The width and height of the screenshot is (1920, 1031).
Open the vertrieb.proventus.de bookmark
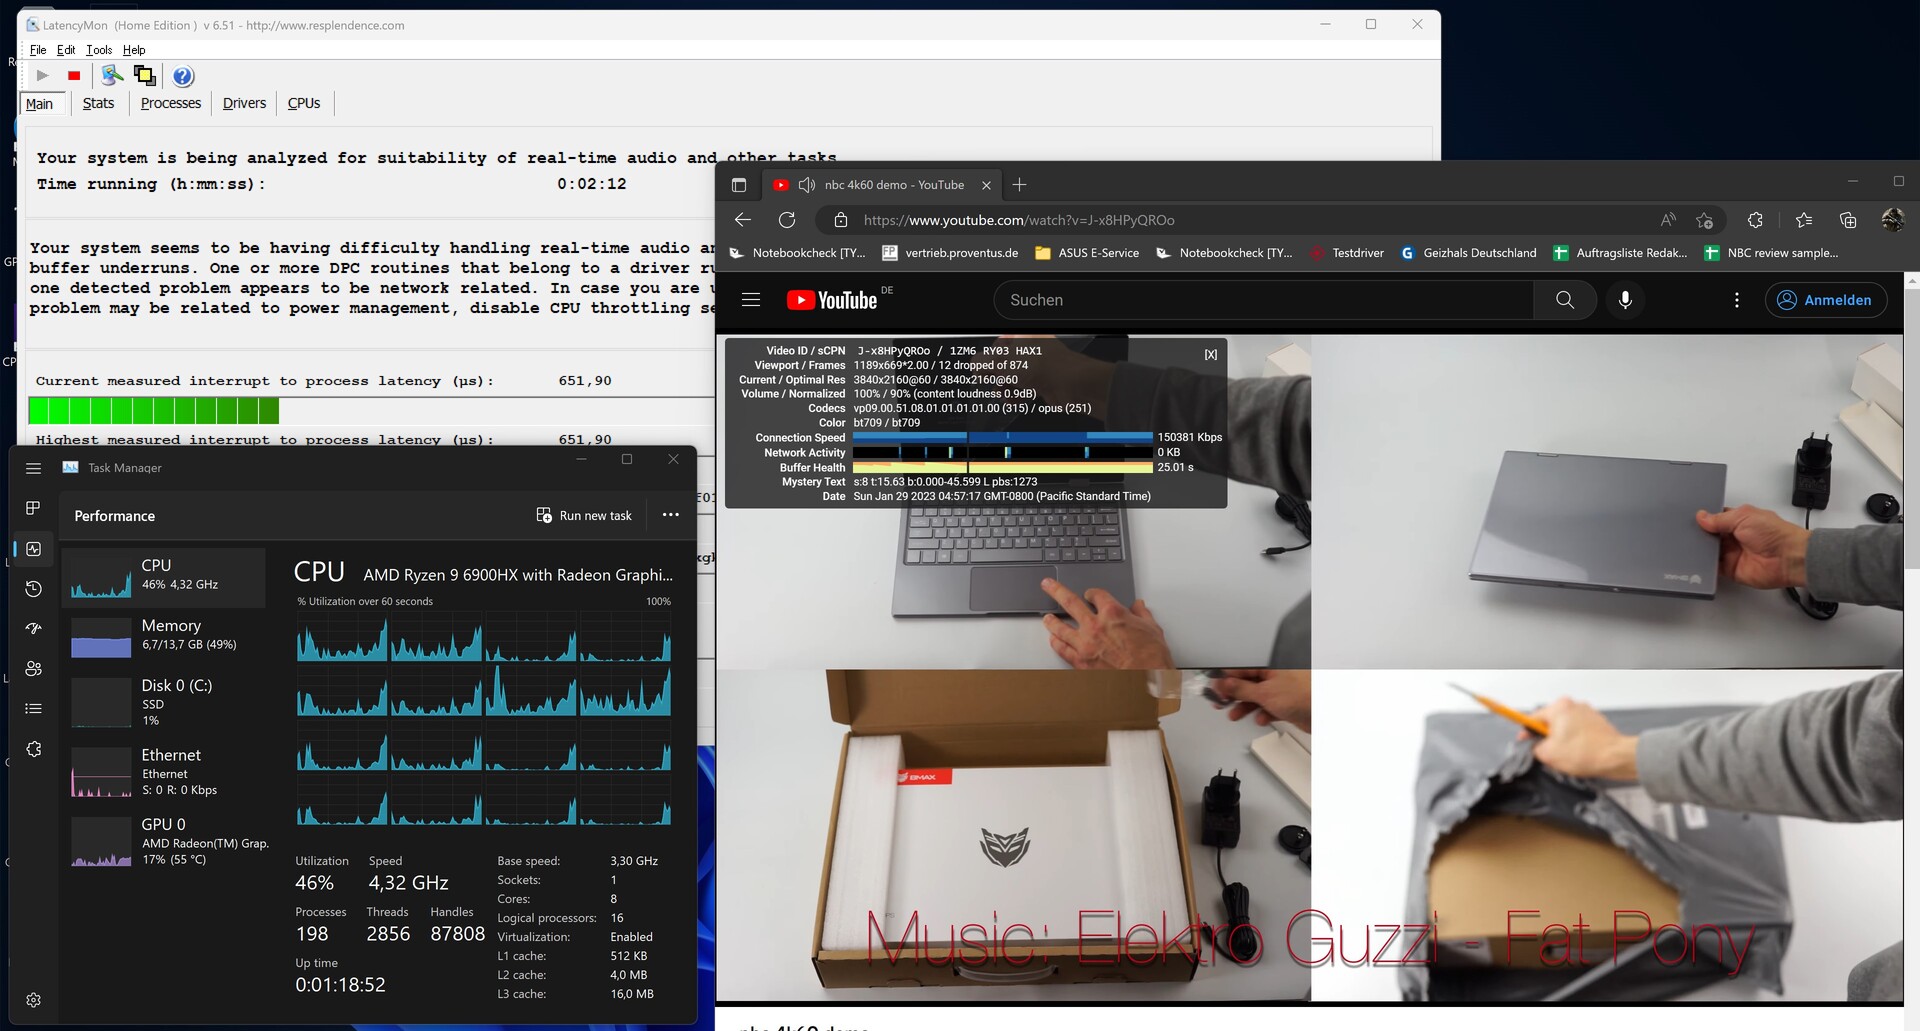tap(950, 253)
